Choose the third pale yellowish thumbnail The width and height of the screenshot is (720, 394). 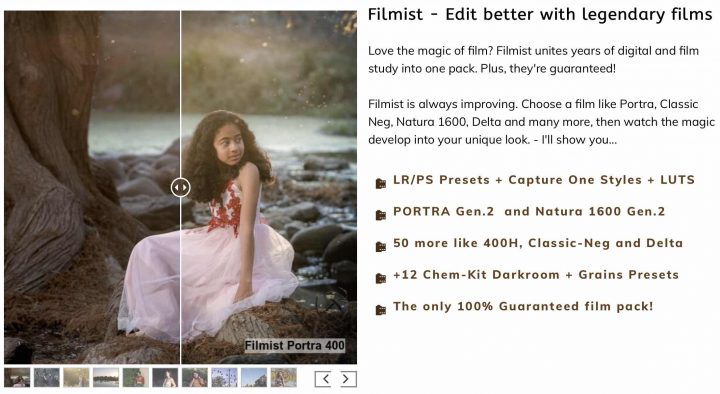pos(76,377)
